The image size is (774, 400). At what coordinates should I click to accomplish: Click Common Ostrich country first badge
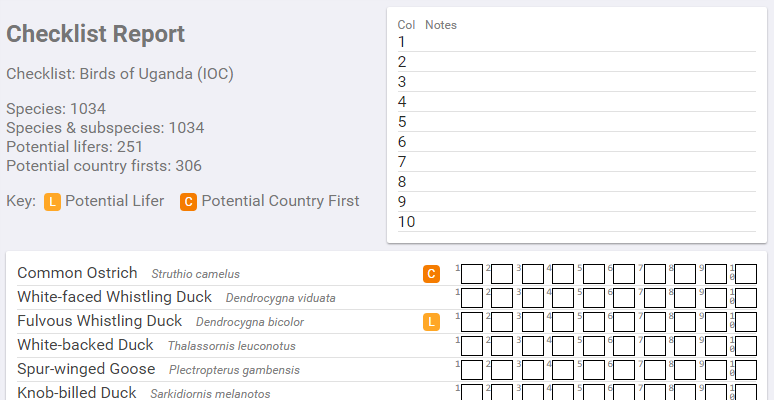pos(431,274)
